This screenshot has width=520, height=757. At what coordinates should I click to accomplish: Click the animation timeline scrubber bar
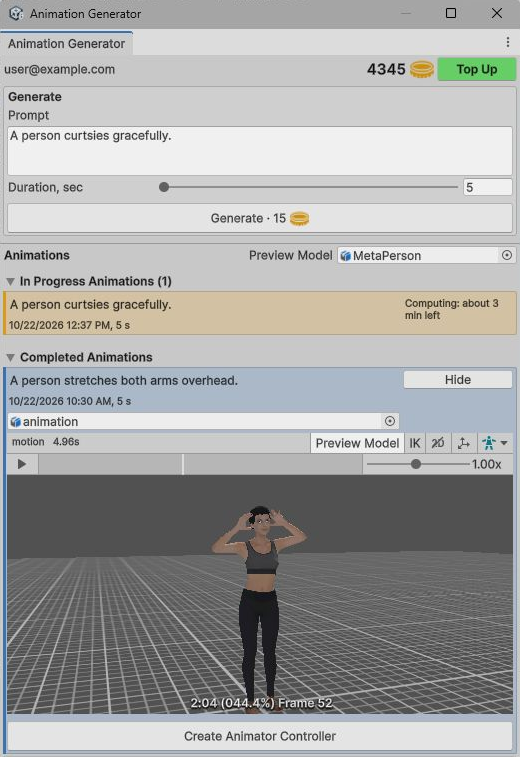[200, 464]
